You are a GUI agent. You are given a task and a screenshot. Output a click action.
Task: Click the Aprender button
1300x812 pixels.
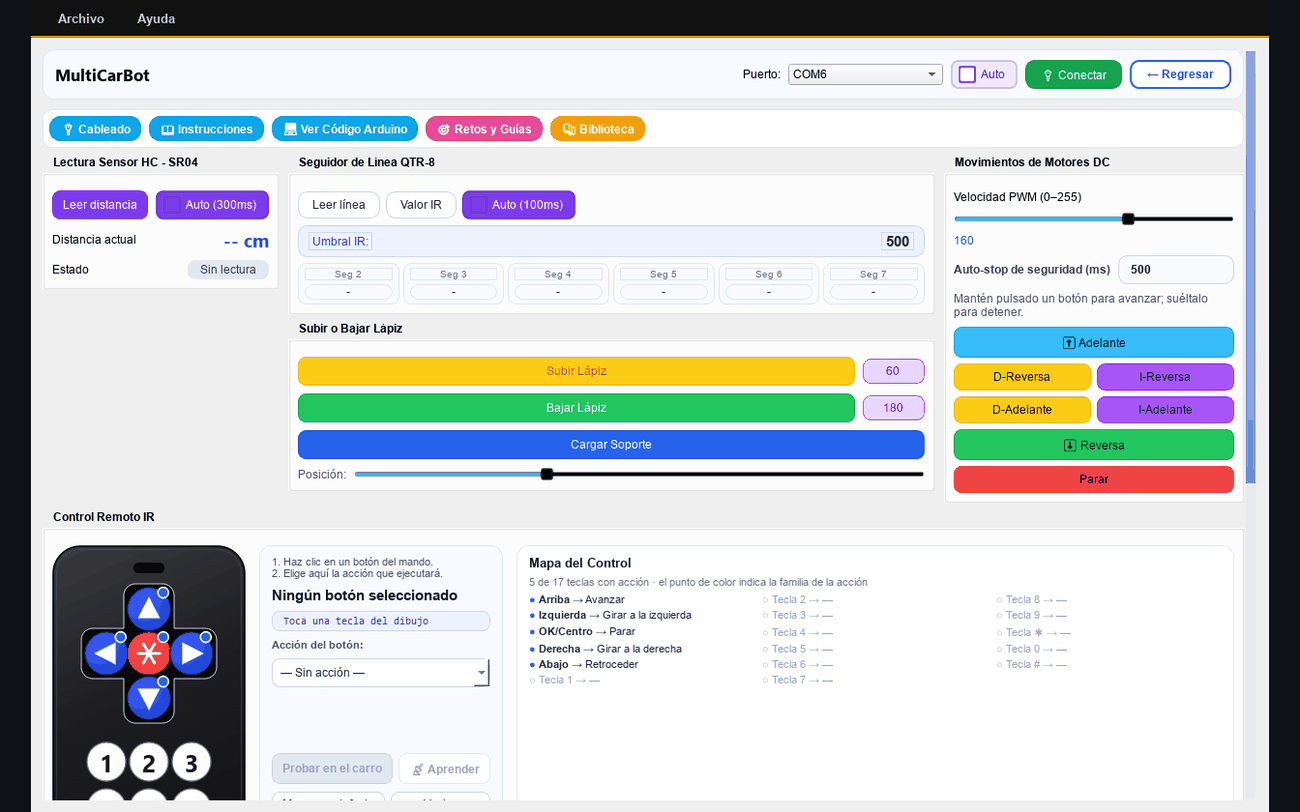pyautogui.click(x=444, y=769)
